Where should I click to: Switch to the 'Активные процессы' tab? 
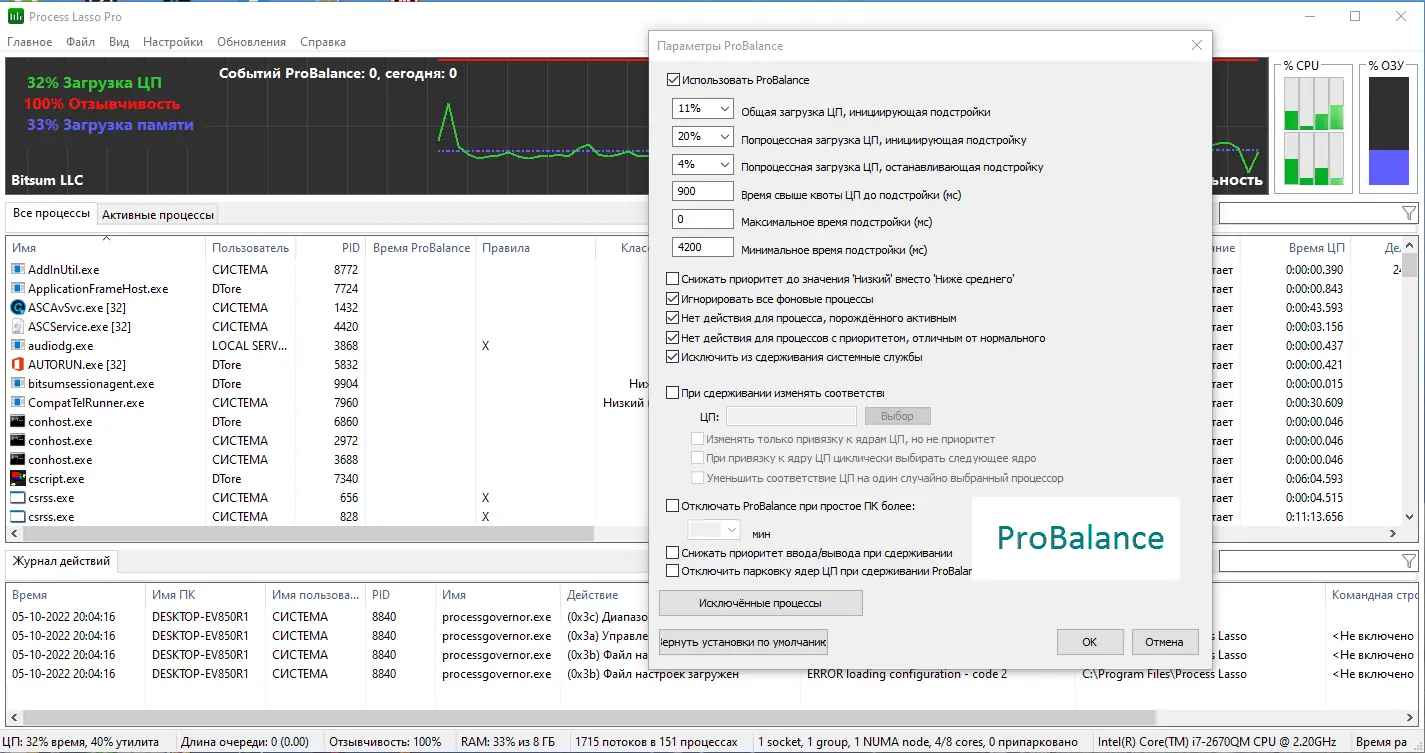pyautogui.click(x=158, y=215)
